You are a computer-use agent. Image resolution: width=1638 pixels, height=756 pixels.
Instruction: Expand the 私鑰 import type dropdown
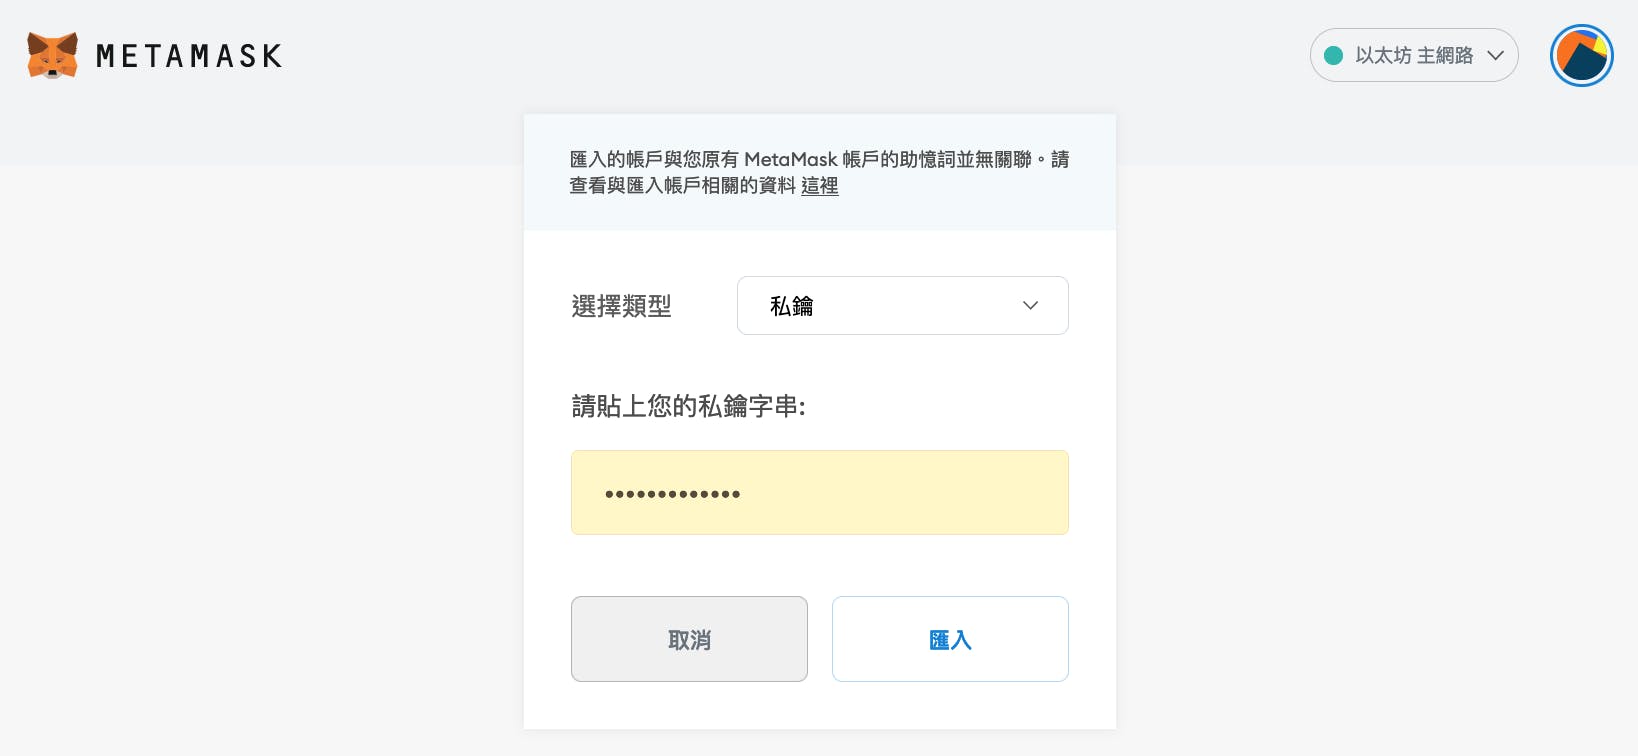pyautogui.click(x=902, y=306)
